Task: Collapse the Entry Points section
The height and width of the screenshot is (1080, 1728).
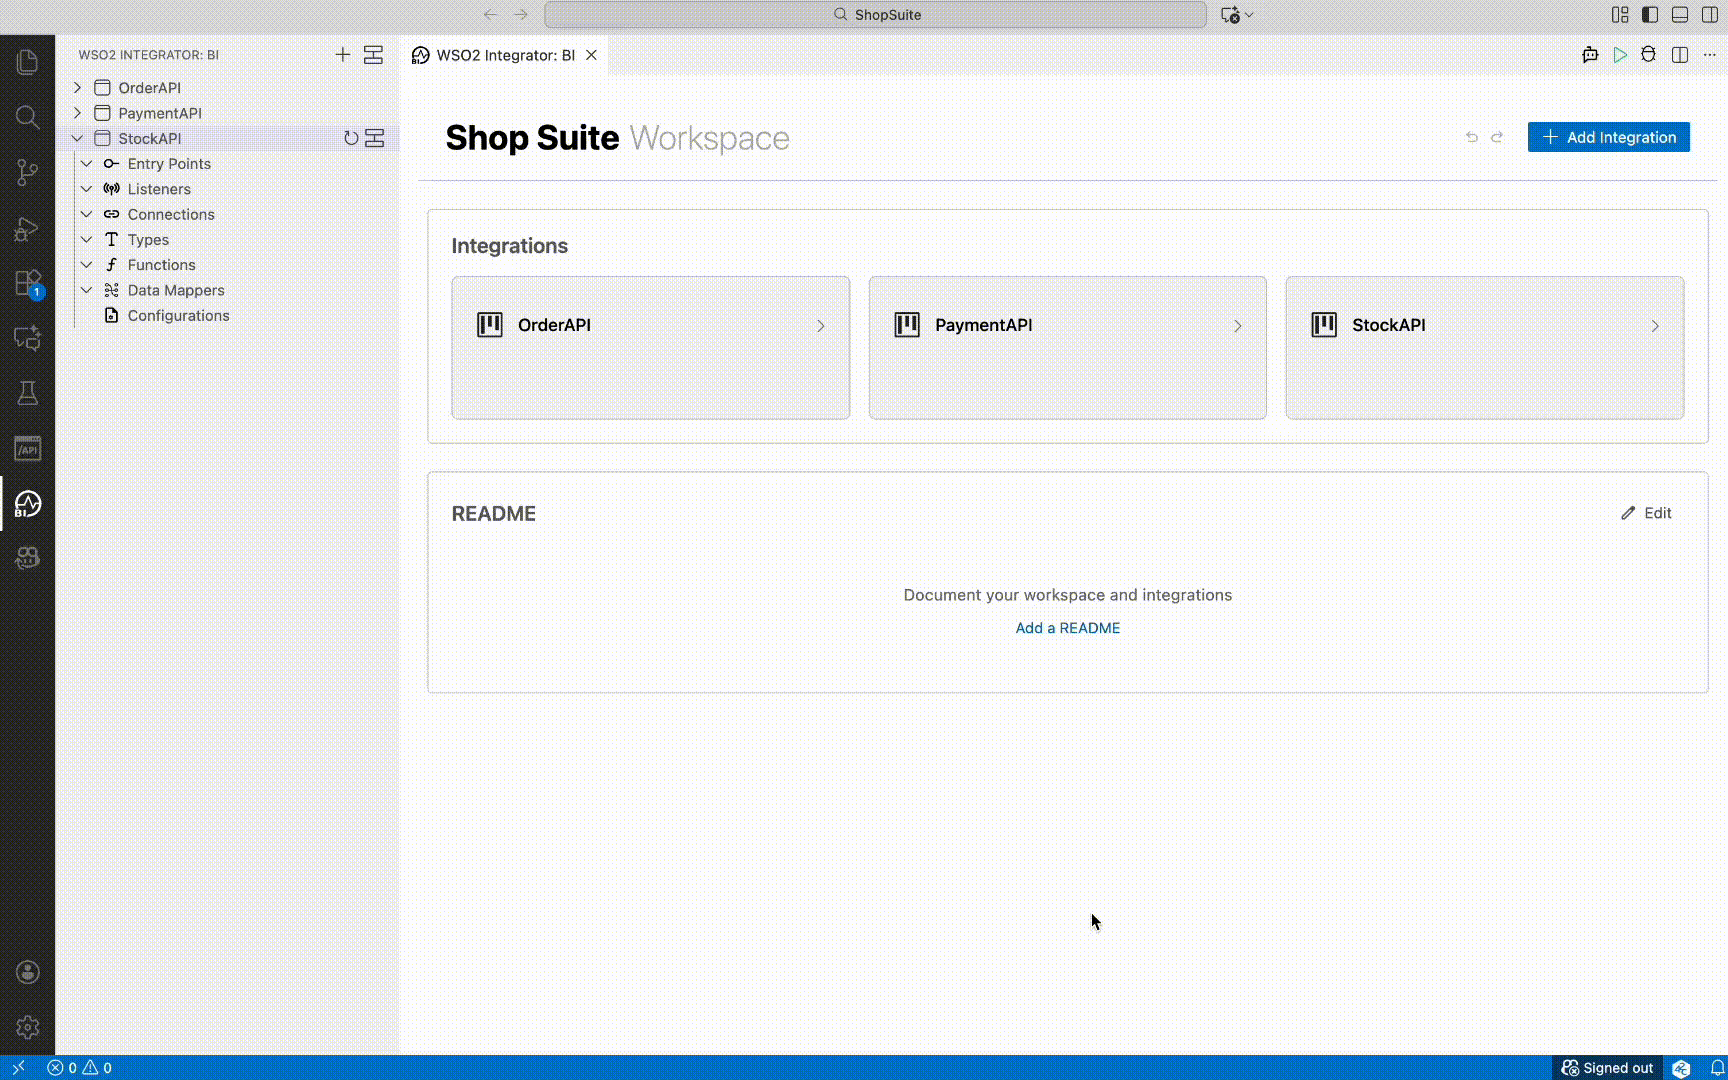Action: 86,163
